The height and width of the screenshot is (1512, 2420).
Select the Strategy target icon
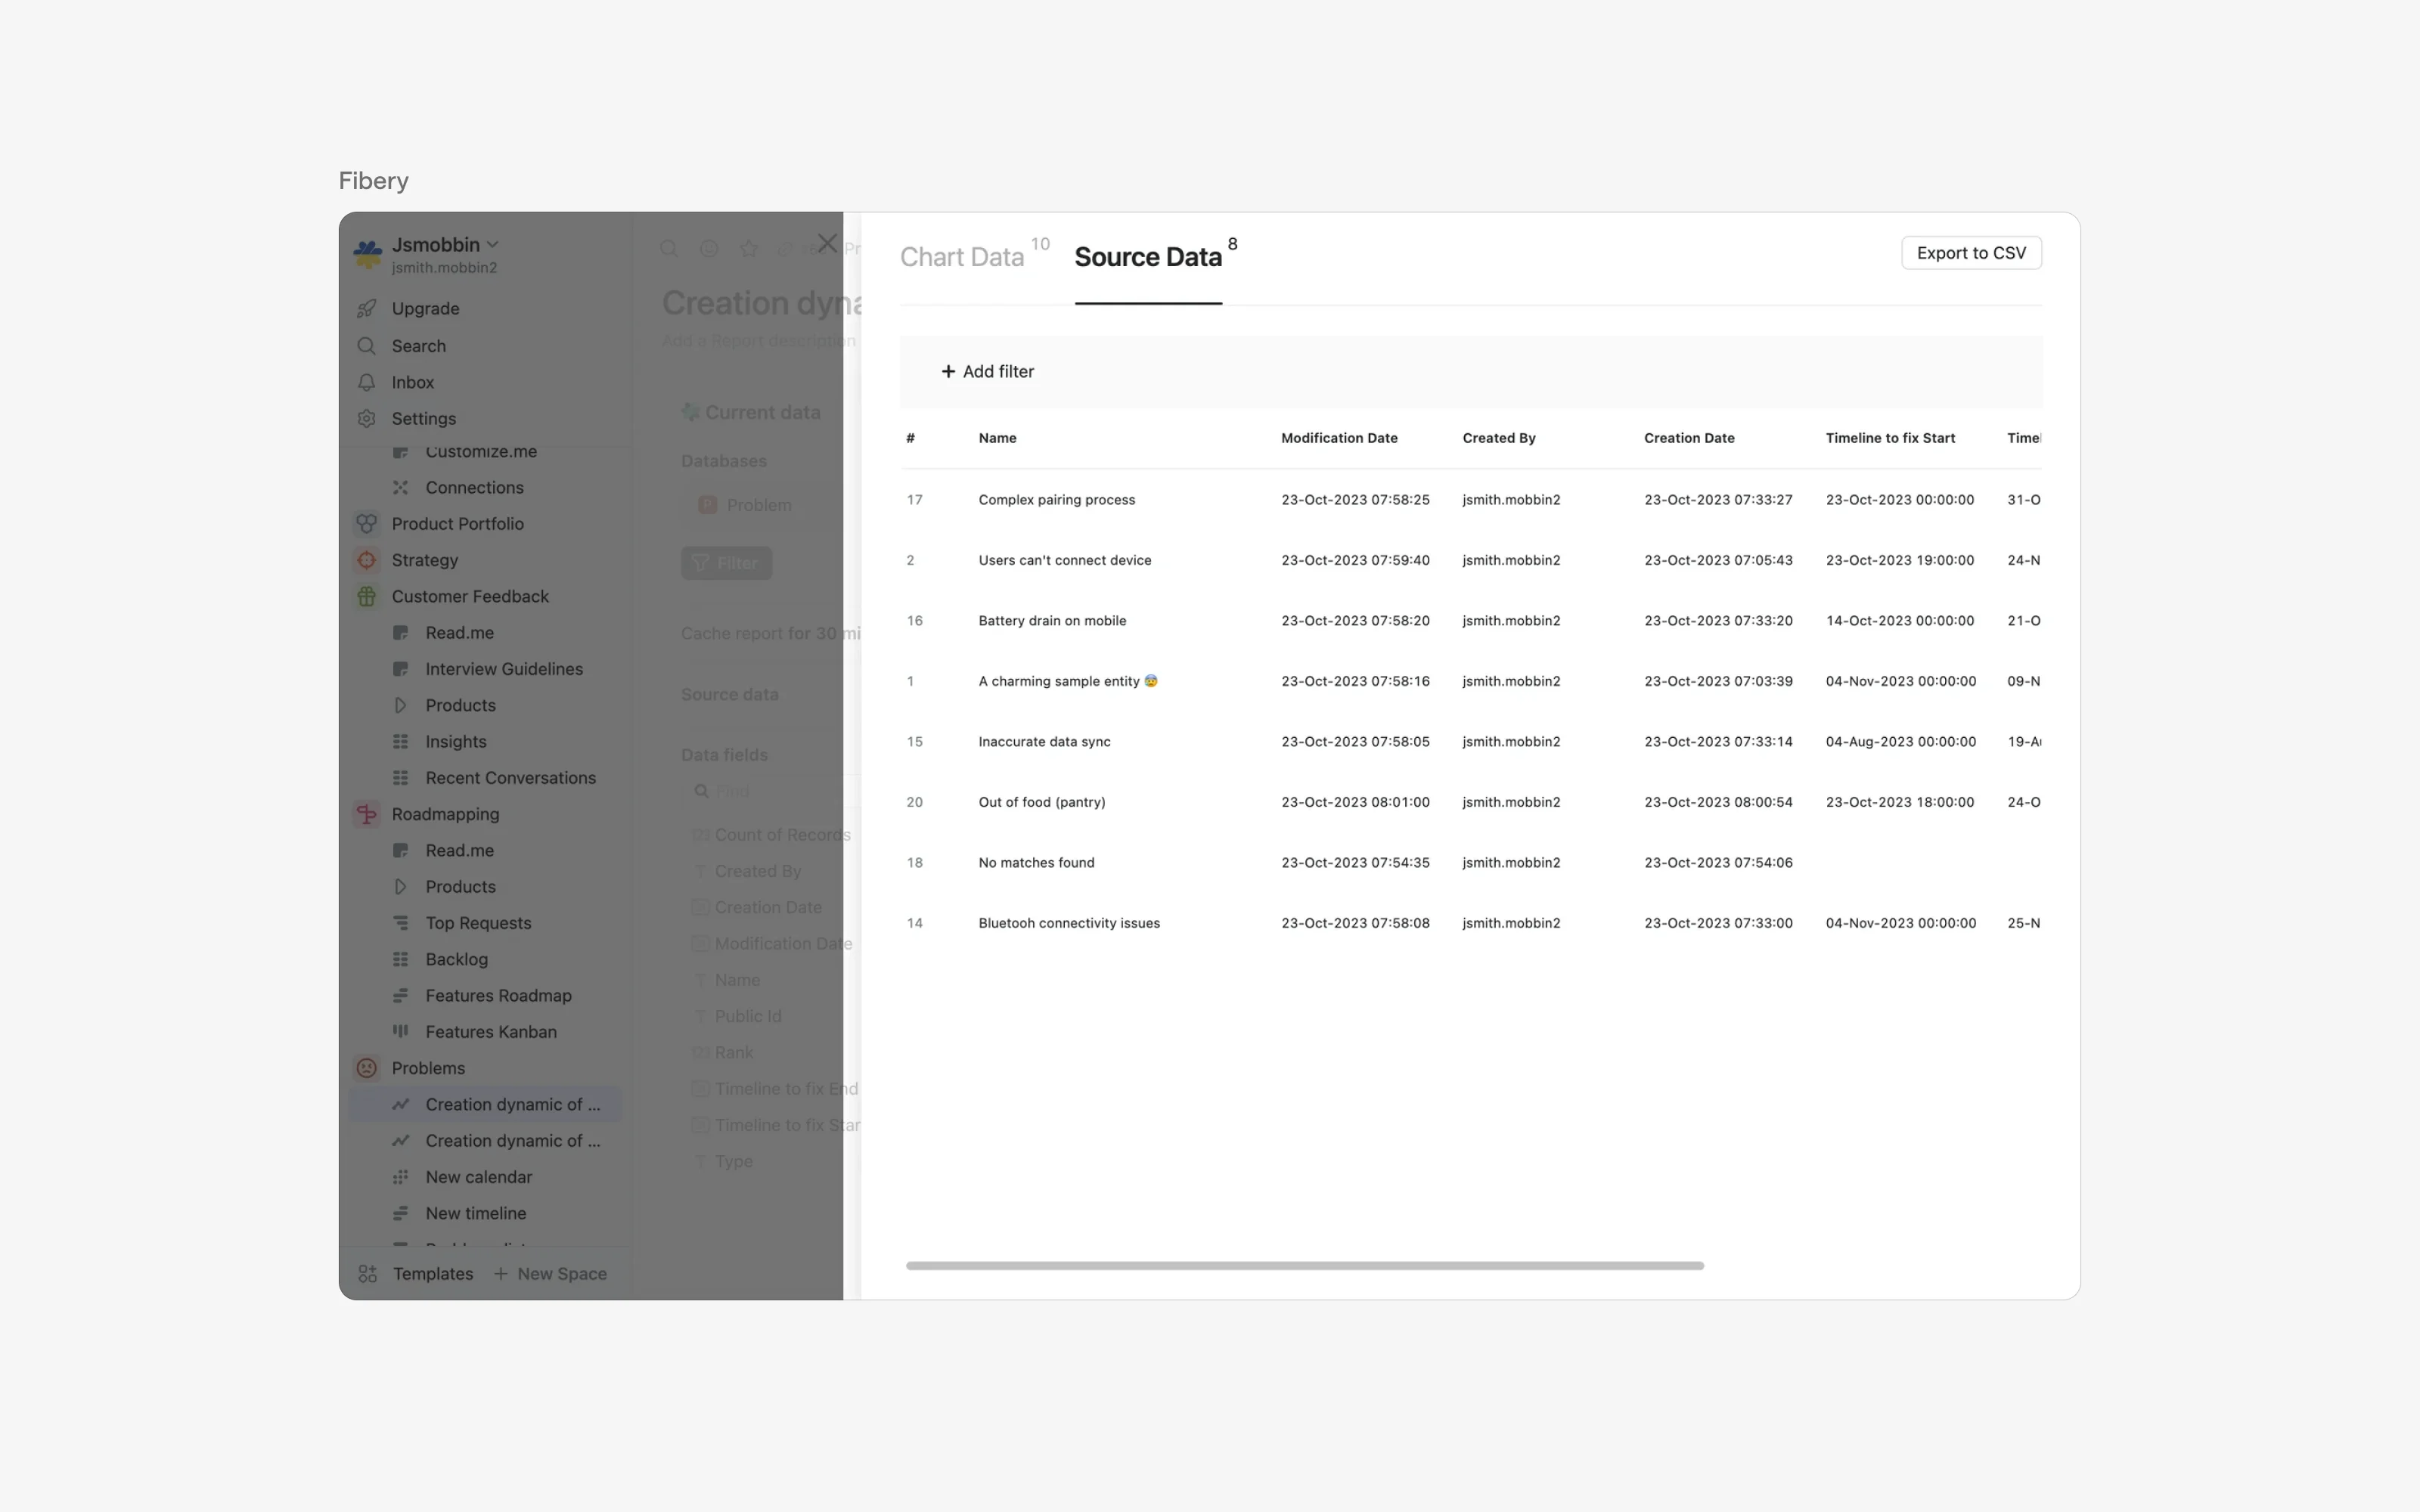point(366,559)
